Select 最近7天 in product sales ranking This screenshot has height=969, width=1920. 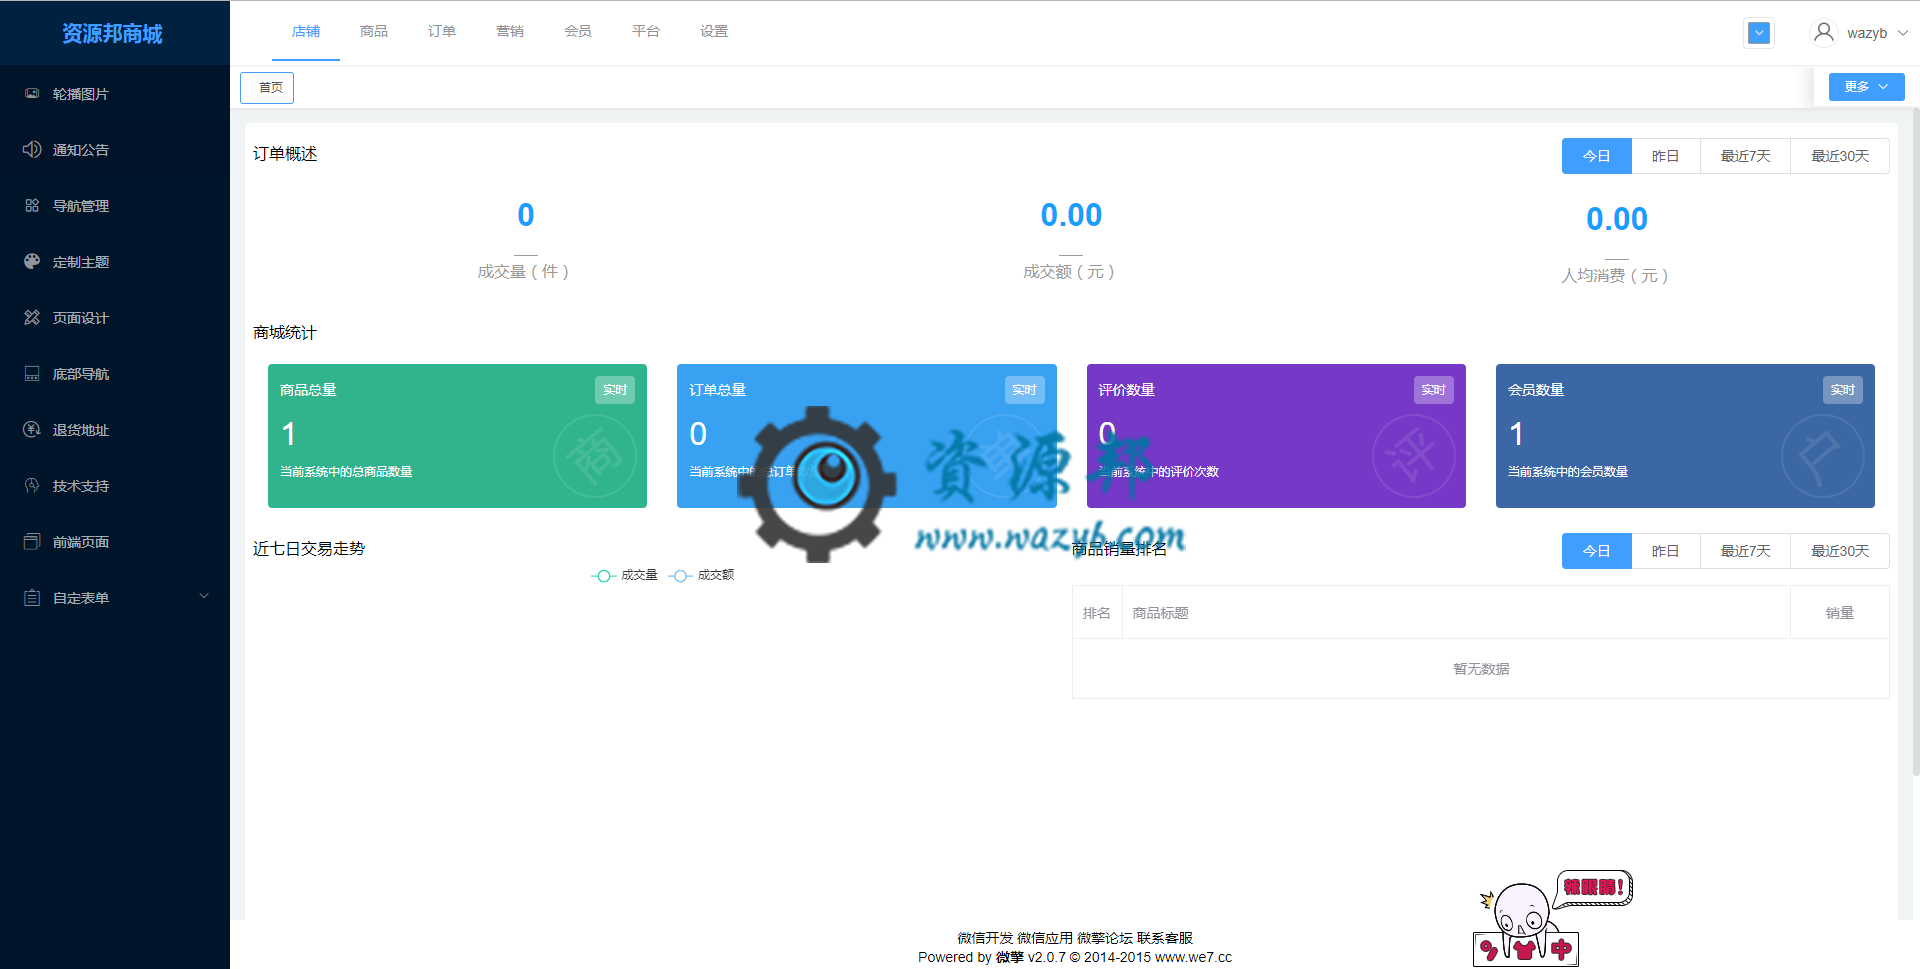(1745, 551)
